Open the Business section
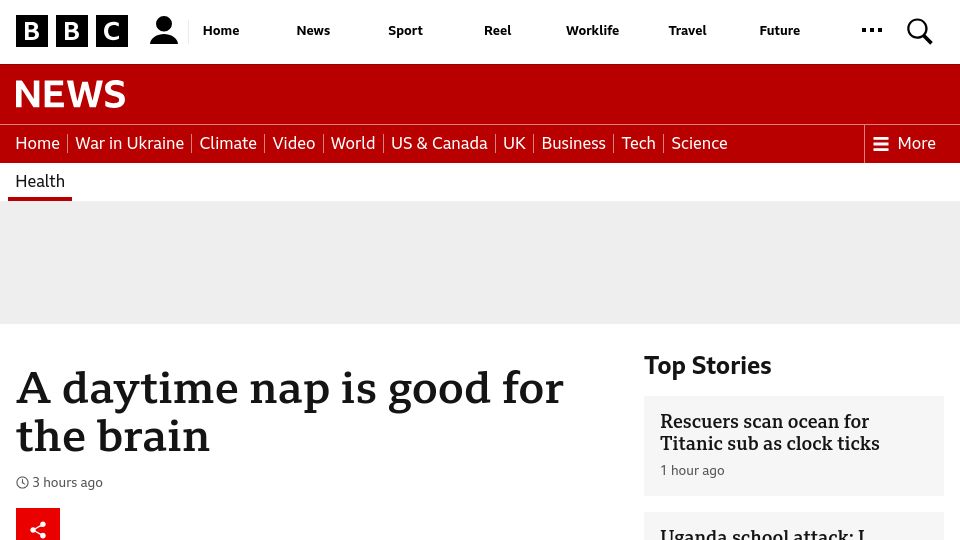Viewport: 960px width, 540px height. (574, 143)
